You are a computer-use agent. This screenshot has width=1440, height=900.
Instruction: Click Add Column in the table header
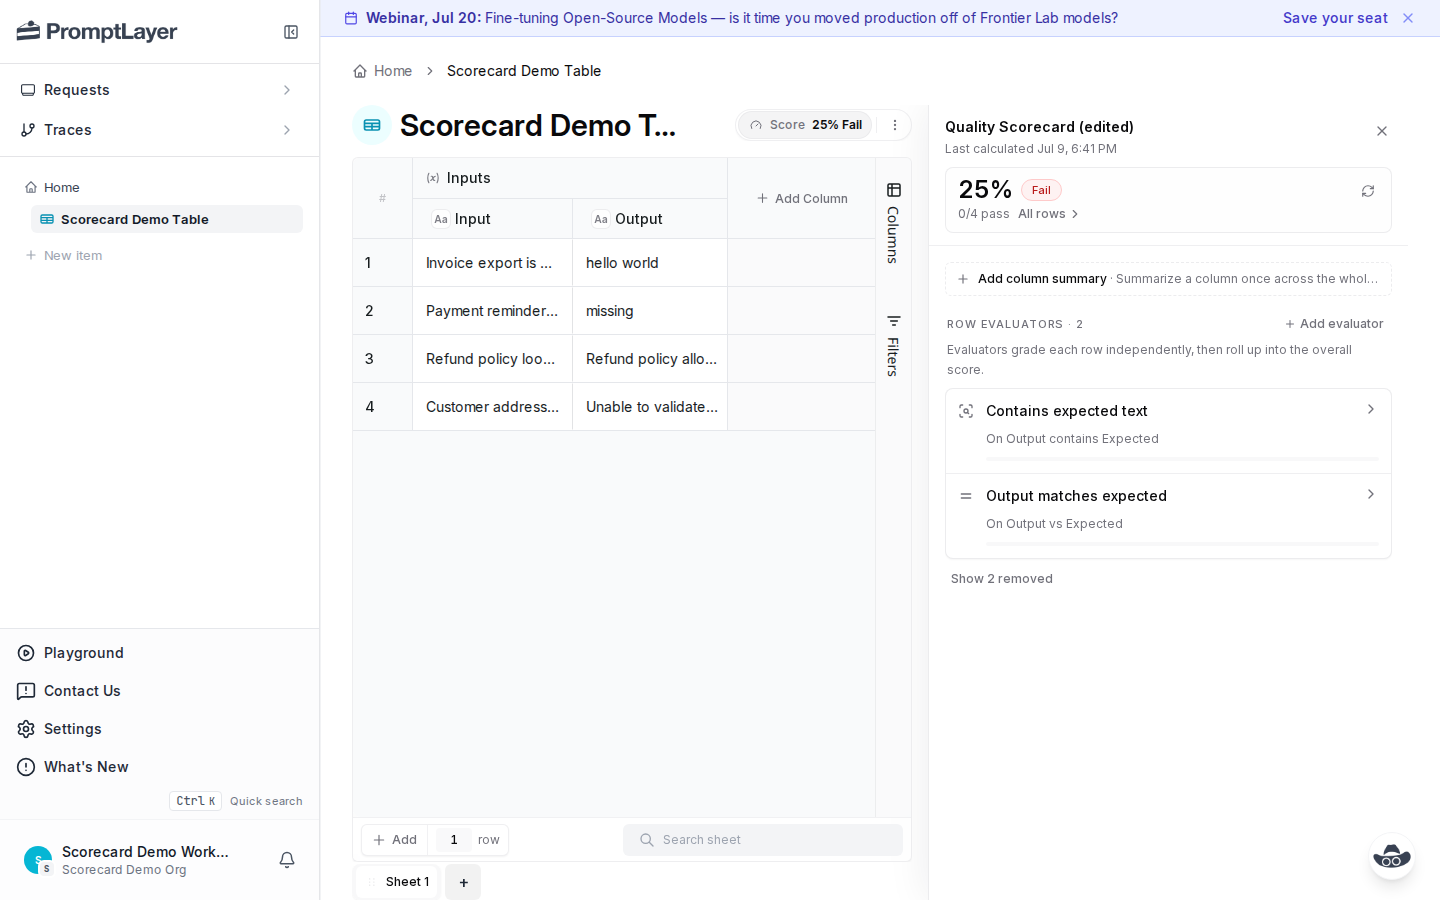click(802, 198)
